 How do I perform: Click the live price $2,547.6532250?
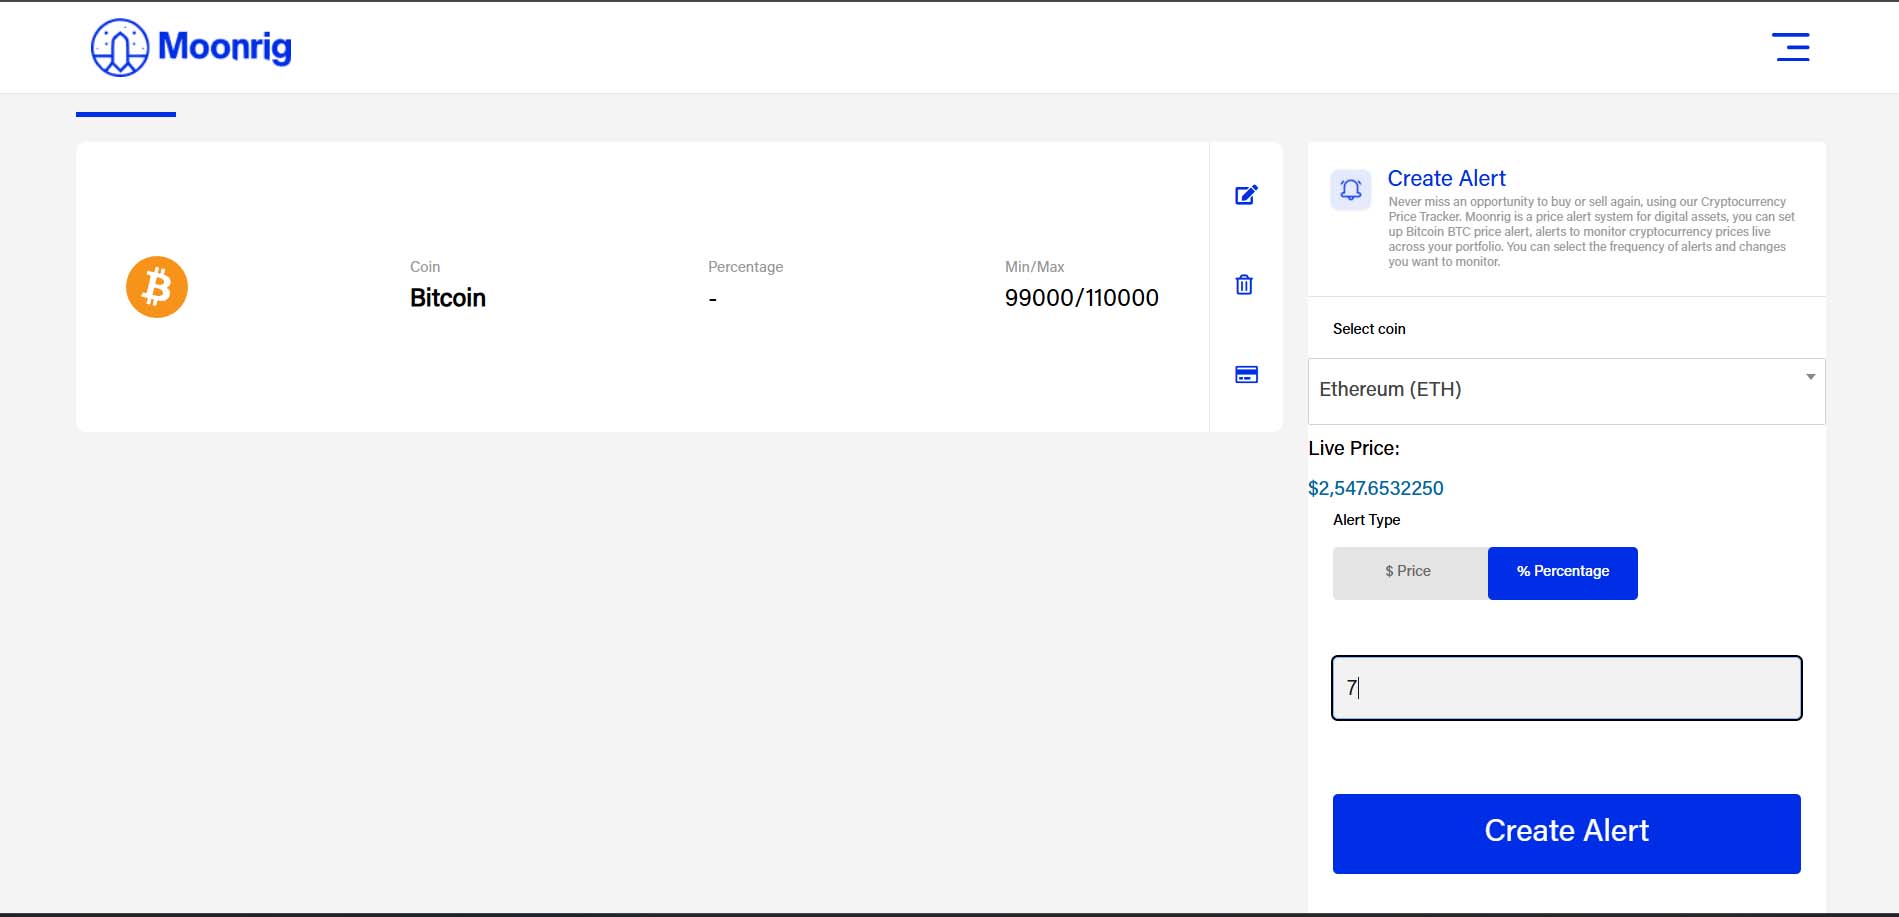pos(1376,488)
